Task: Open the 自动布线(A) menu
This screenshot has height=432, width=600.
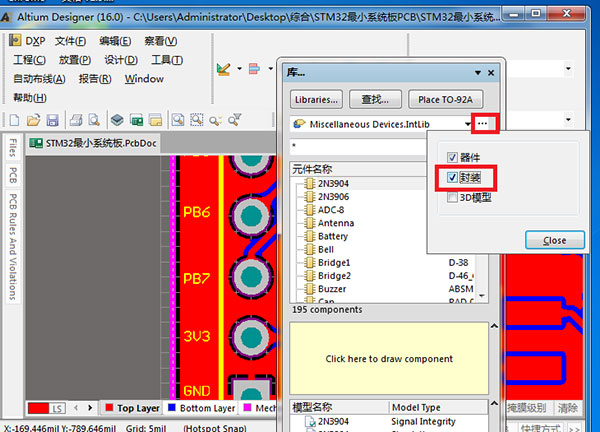Action: tap(39, 79)
